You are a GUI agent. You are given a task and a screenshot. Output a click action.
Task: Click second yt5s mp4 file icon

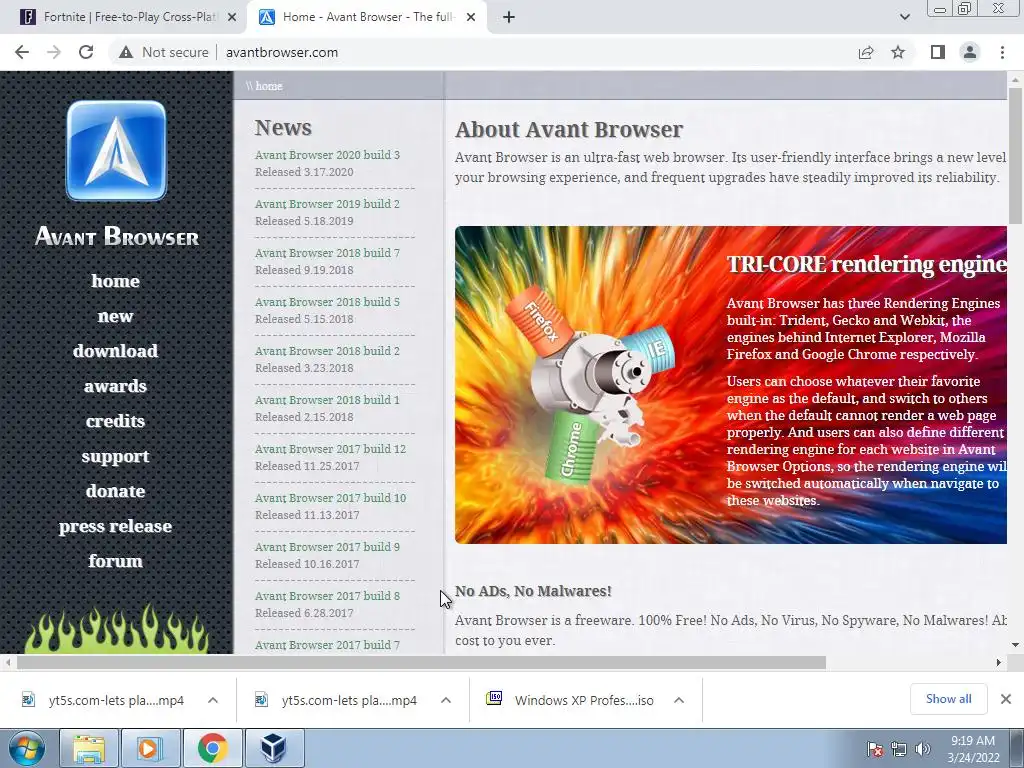pyautogui.click(x=261, y=699)
